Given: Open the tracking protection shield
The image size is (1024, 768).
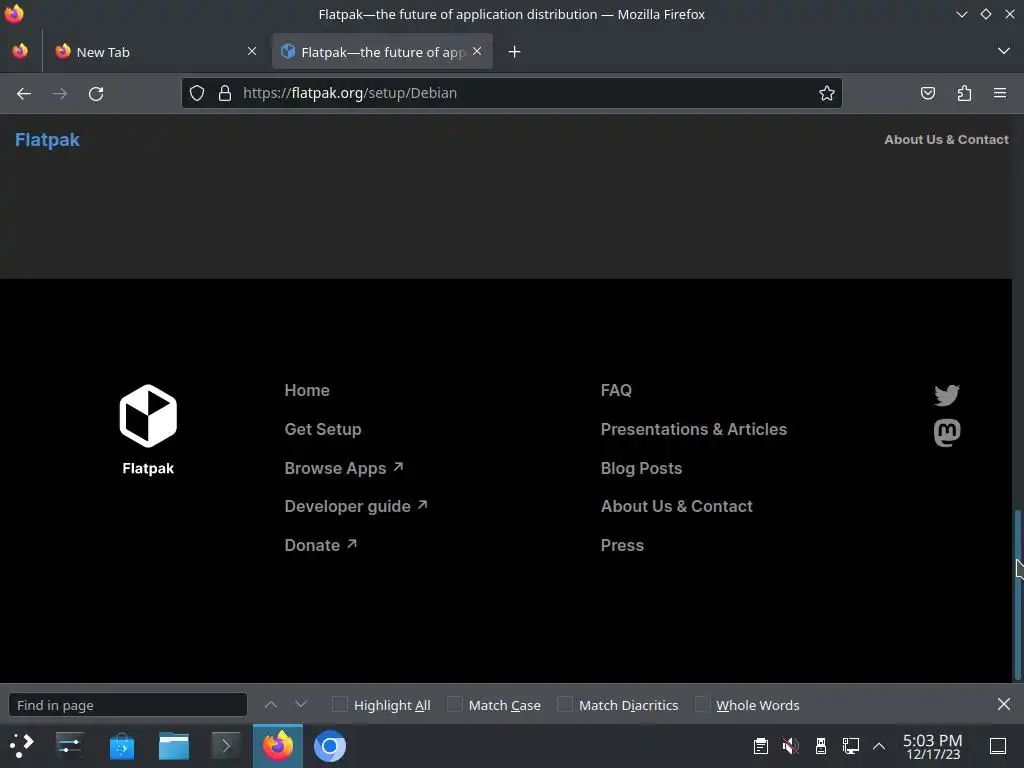Looking at the screenshot, I should tap(197, 93).
